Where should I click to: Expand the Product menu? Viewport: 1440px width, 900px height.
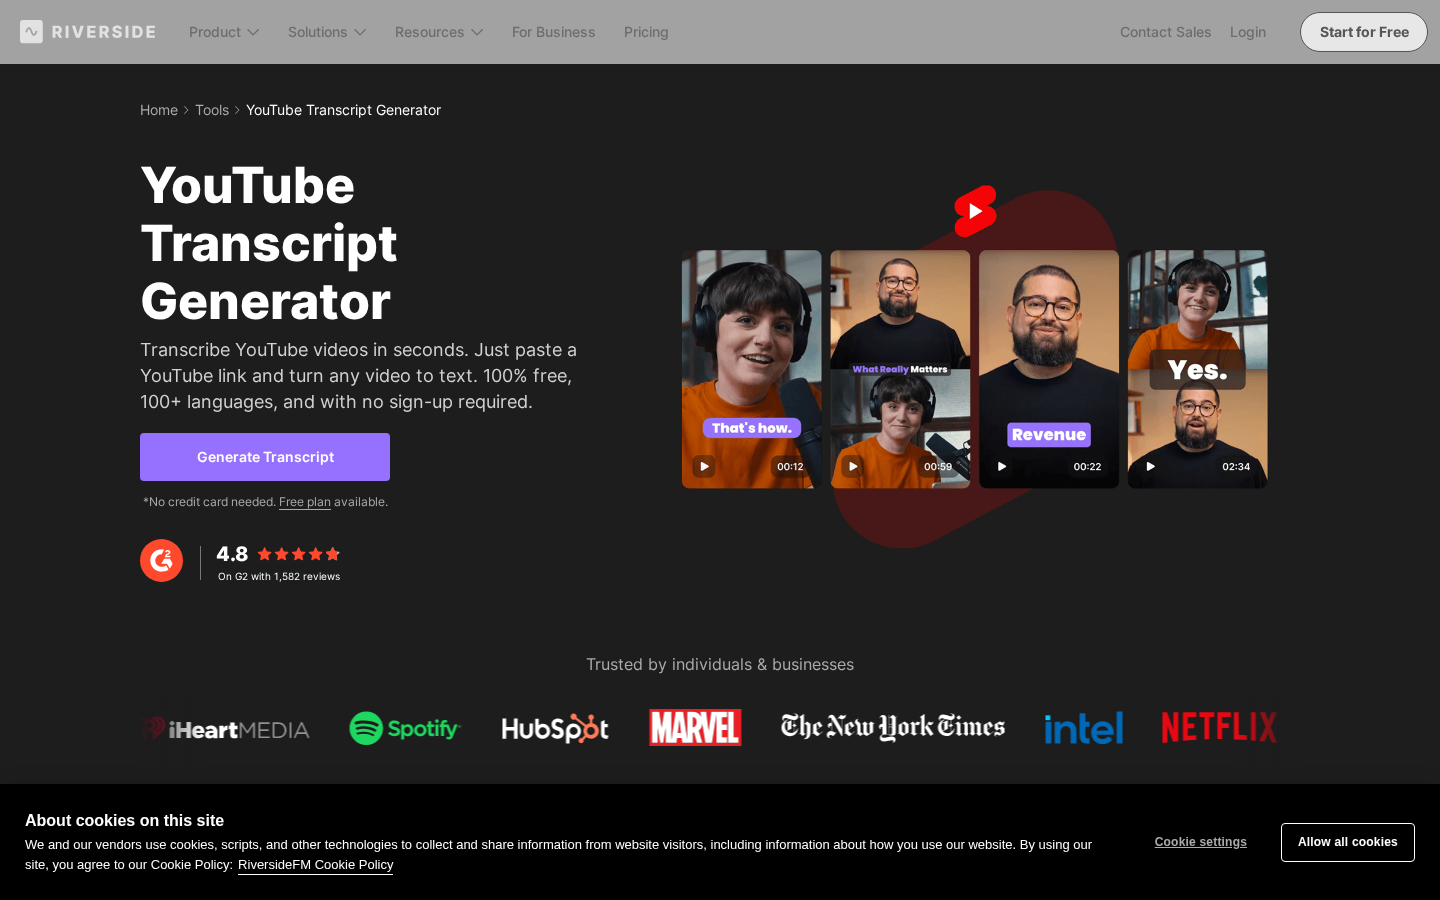coord(223,32)
